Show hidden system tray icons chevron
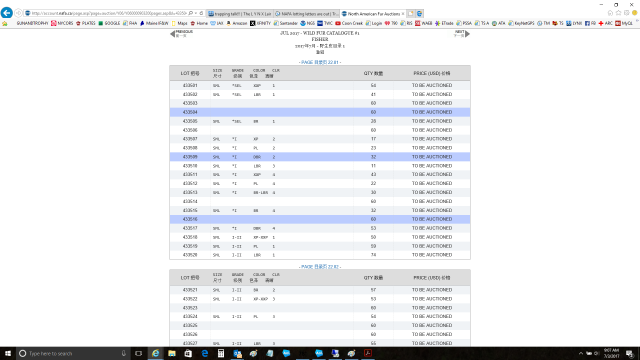Viewport: 640px width, 360px height. (581, 353)
